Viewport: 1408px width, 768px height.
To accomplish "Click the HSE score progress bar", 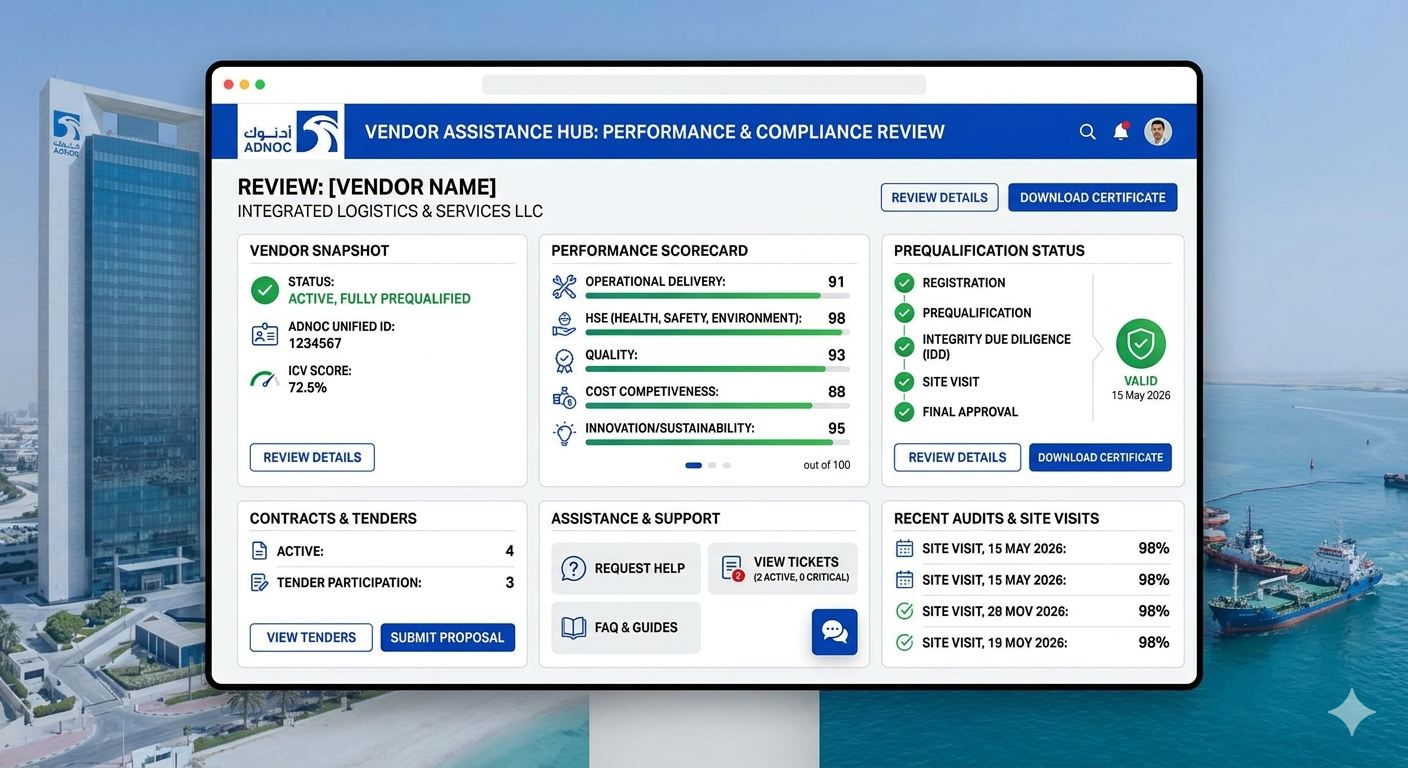I will point(717,333).
